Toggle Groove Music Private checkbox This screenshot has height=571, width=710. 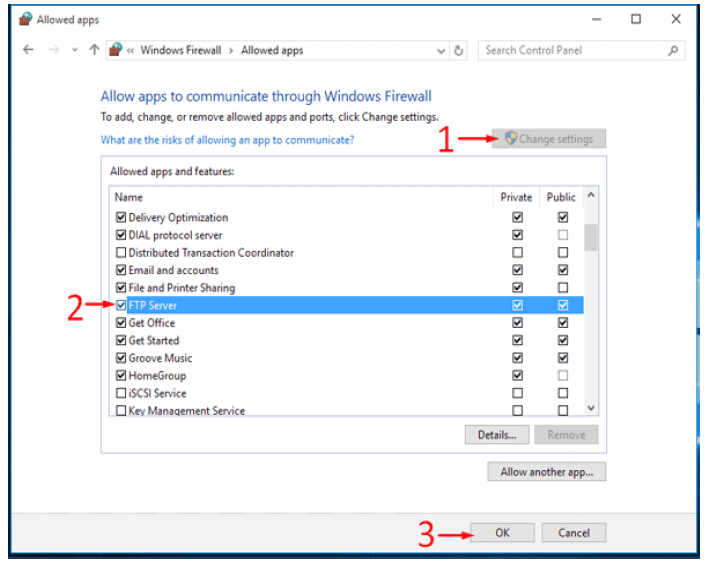click(x=518, y=358)
